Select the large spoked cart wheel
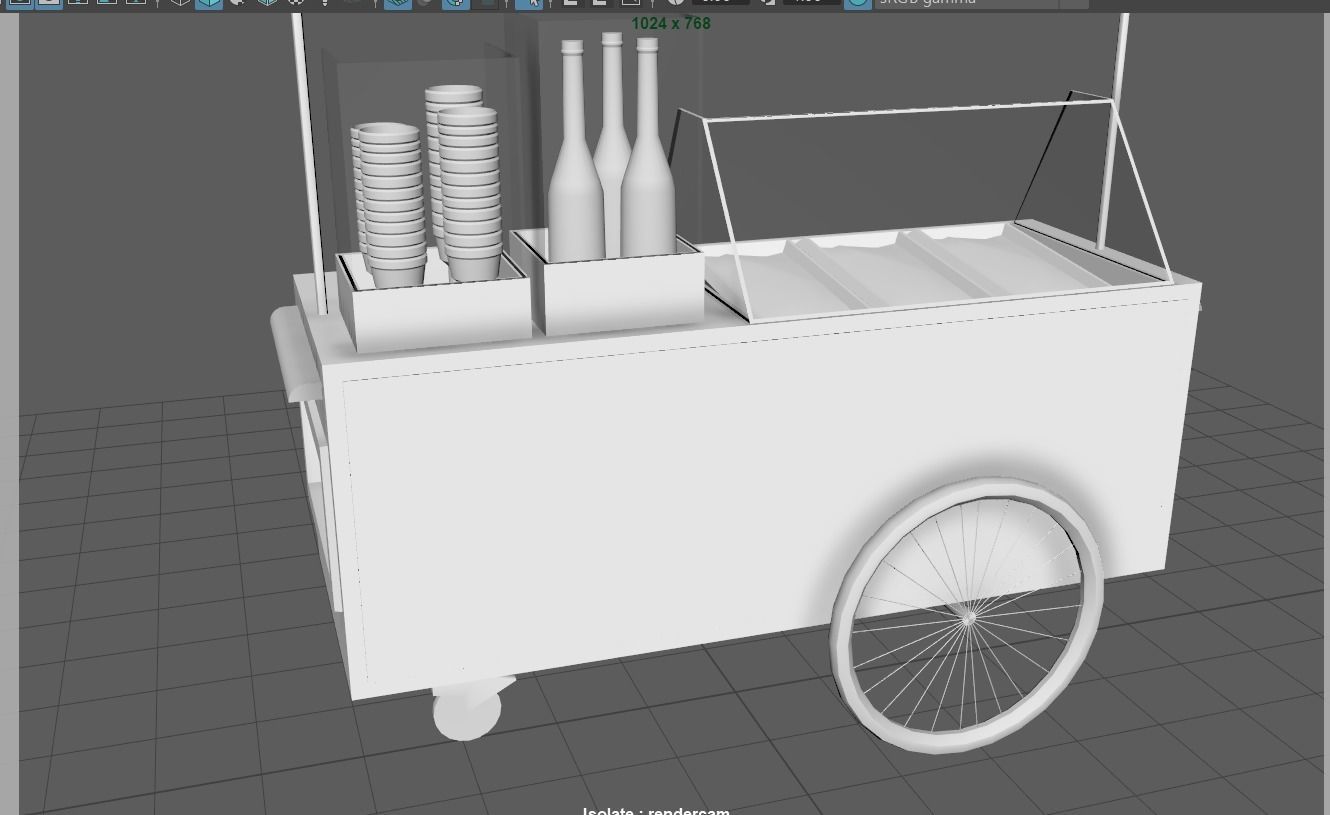The image size is (1330, 815). 966,615
